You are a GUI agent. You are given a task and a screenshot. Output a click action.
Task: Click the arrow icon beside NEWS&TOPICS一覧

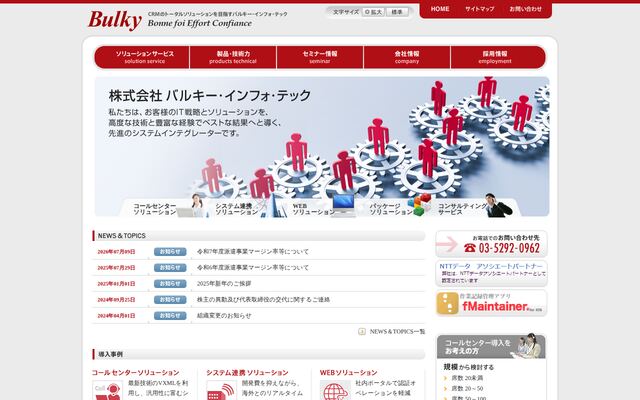click(362, 331)
